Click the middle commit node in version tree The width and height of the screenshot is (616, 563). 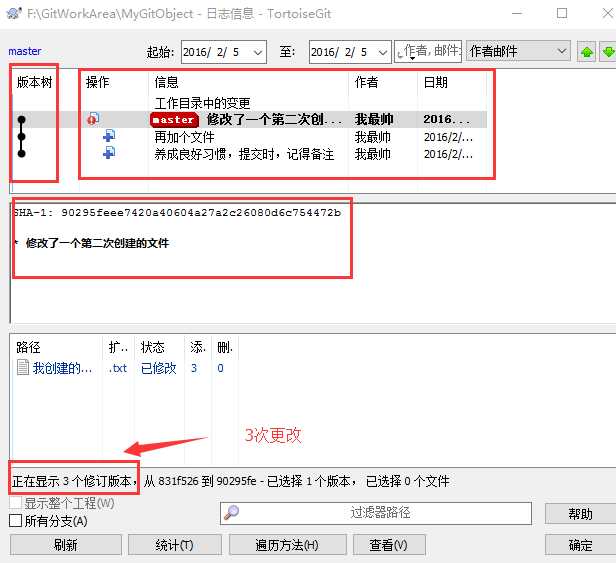[22, 136]
